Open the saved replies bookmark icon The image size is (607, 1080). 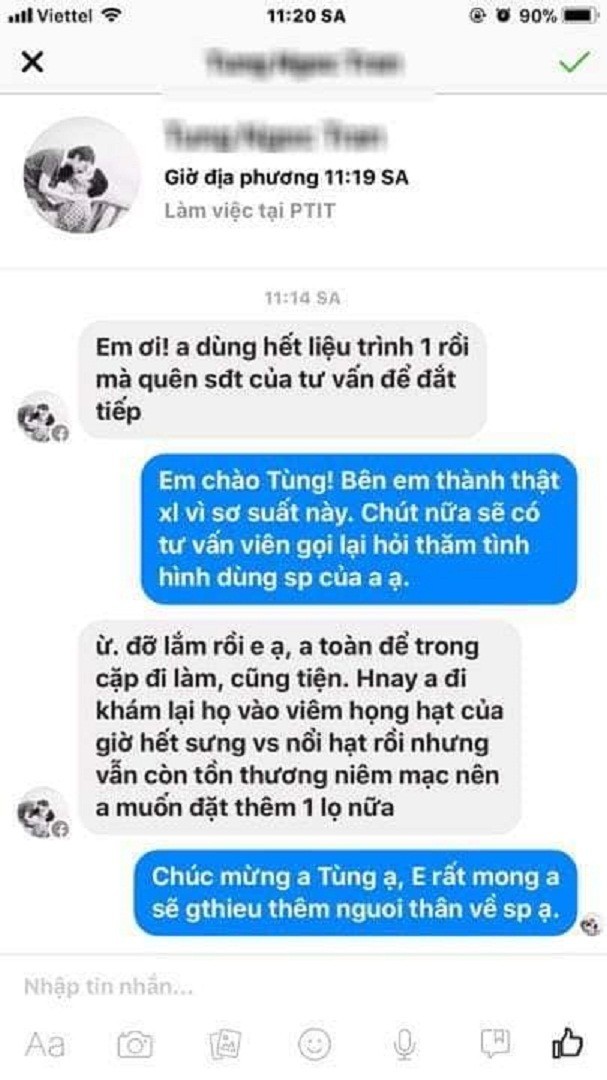pyautogui.click(x=495, y=1044)
